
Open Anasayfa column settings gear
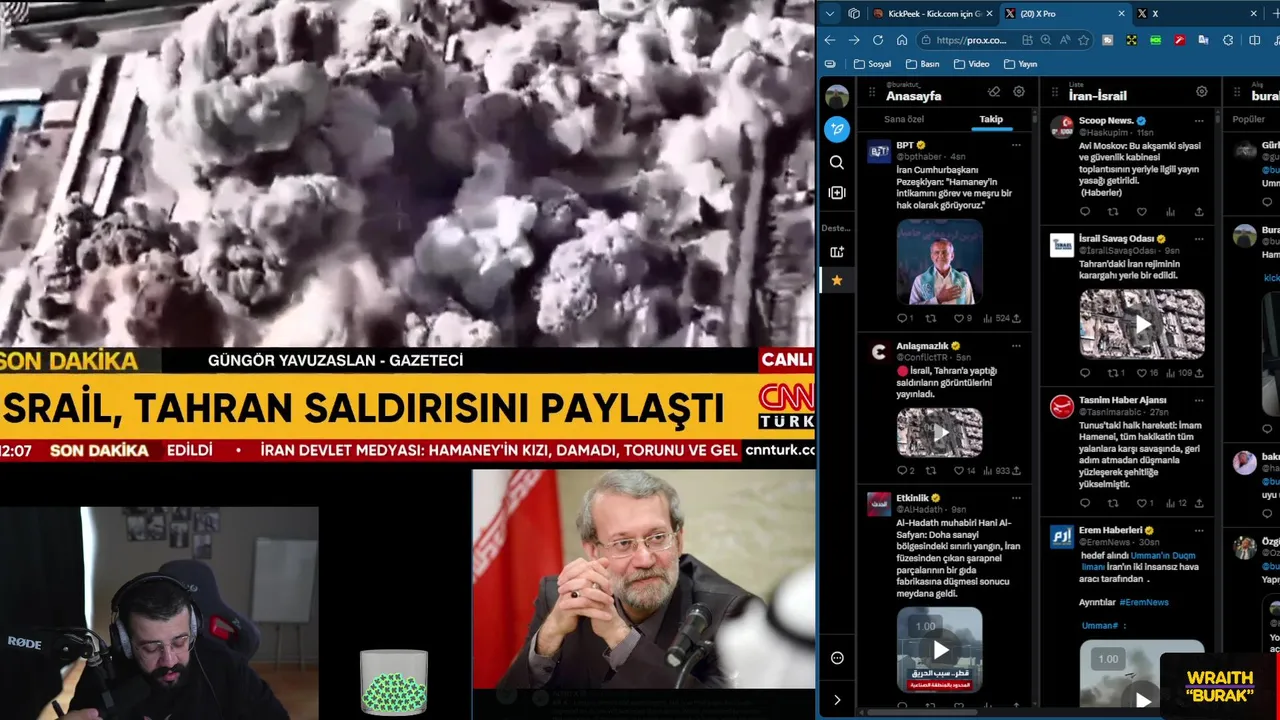(x=1019, y=92)
